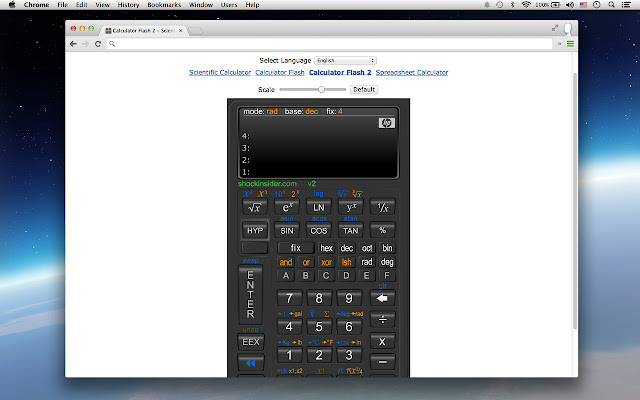This screenshot has height=400, width=640.
Task: Open the Calculator Flash link
Action: [280, 73]
